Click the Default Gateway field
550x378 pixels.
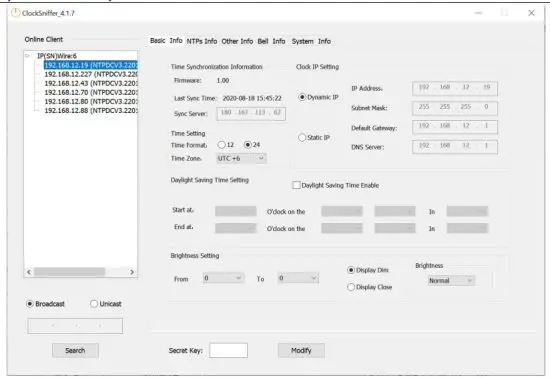click(x=455, y=127)
